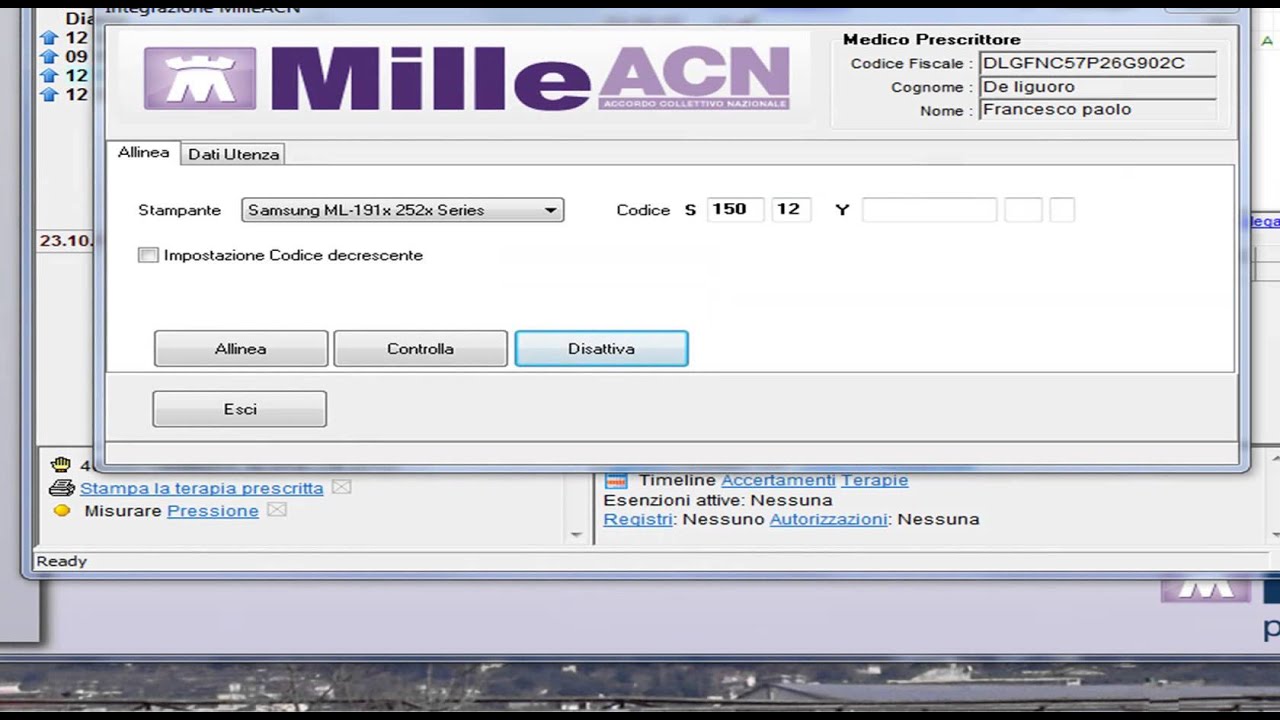Toggle Impostazione Codice decrescente checkbox
1280x720 pixels.
(x=148, y=255)
